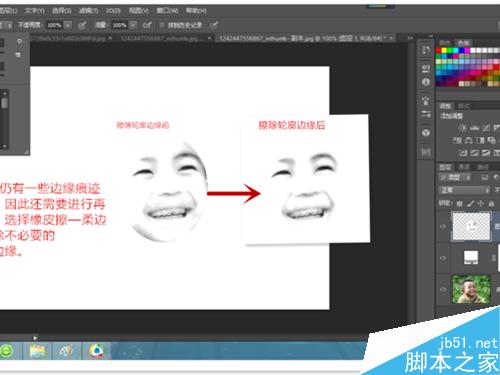500x375 pixels.
Task: Hide the top transparent face layer
Action: click(x=443, y=227)
